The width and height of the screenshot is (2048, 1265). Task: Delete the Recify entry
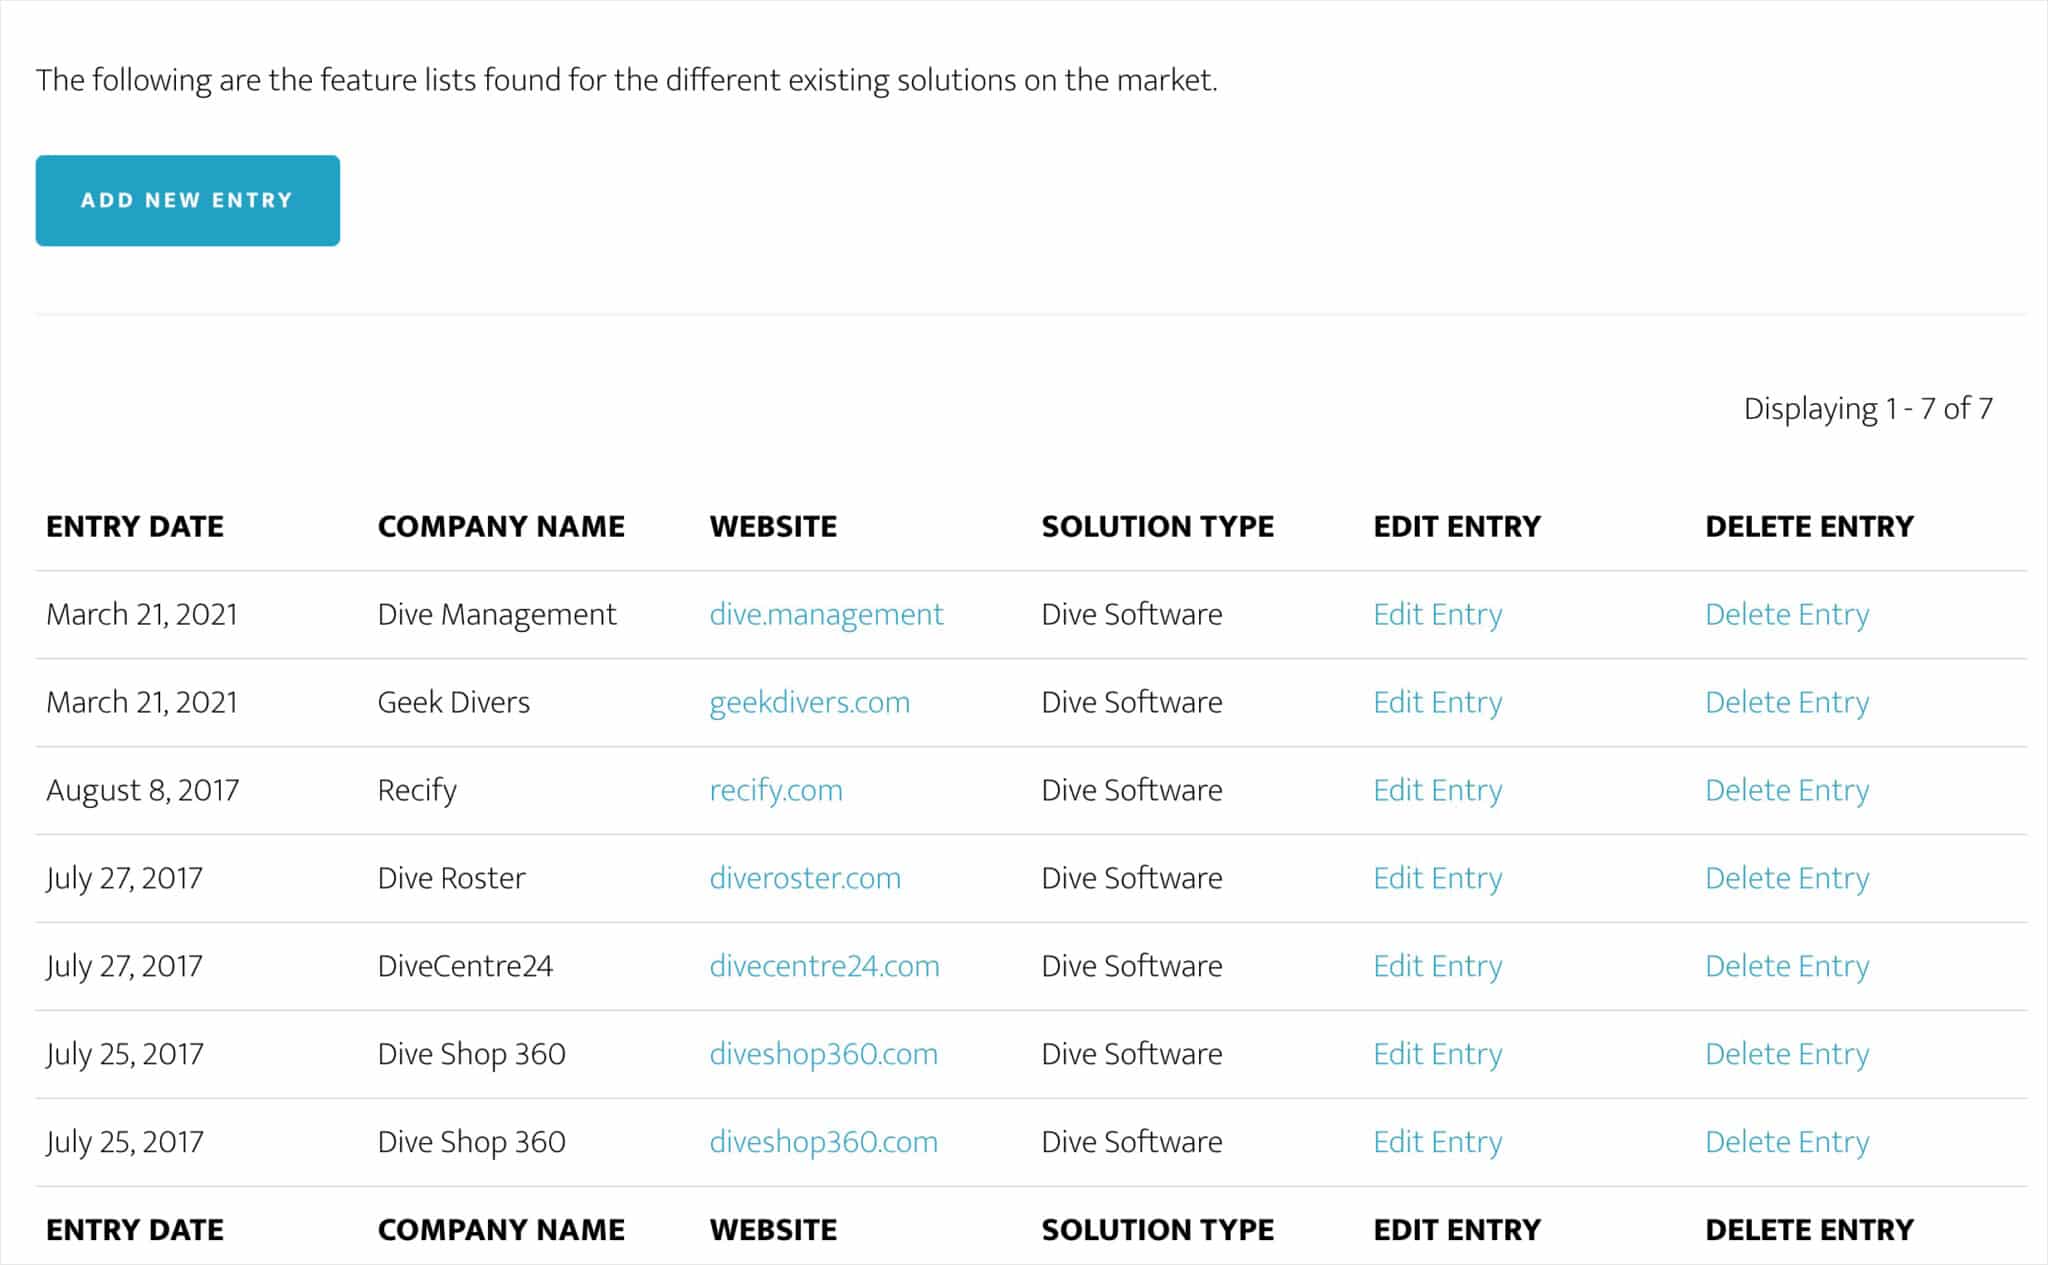click(x=1788, y=790)
